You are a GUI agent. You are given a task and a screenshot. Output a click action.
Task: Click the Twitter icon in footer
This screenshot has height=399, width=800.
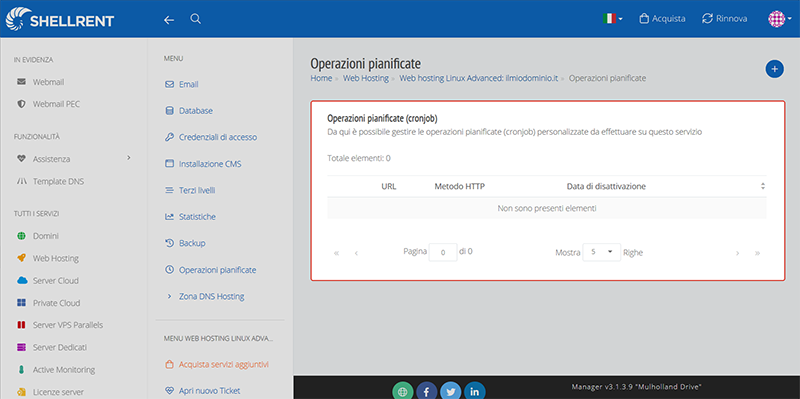(451, 391)
